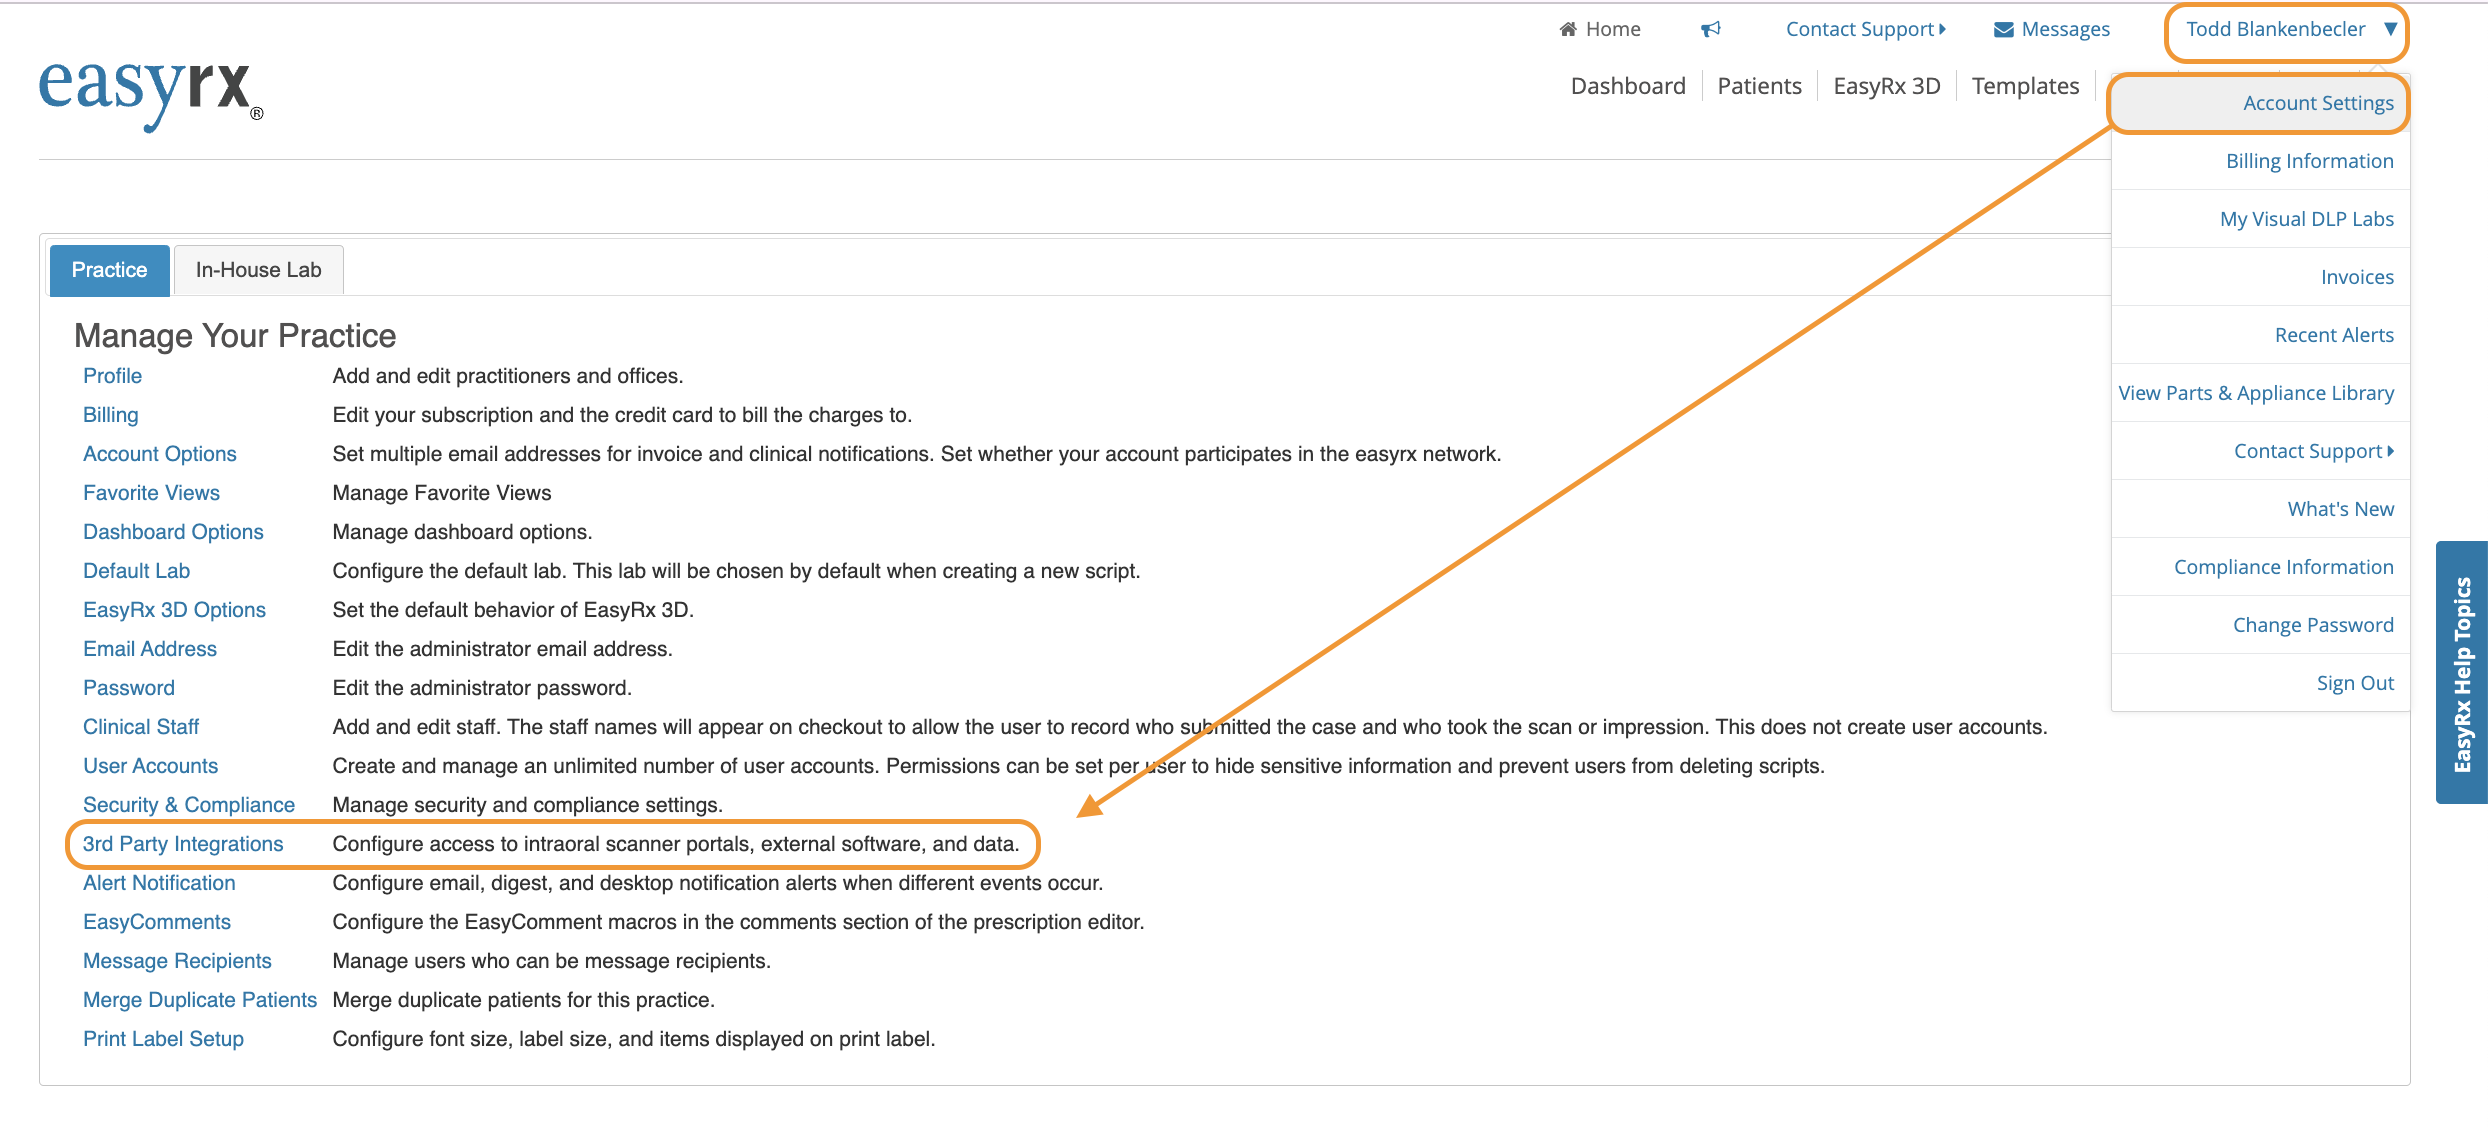2488x1132 pixels.
Task: Open the Email Address link
Action: (x=149, y=649)
